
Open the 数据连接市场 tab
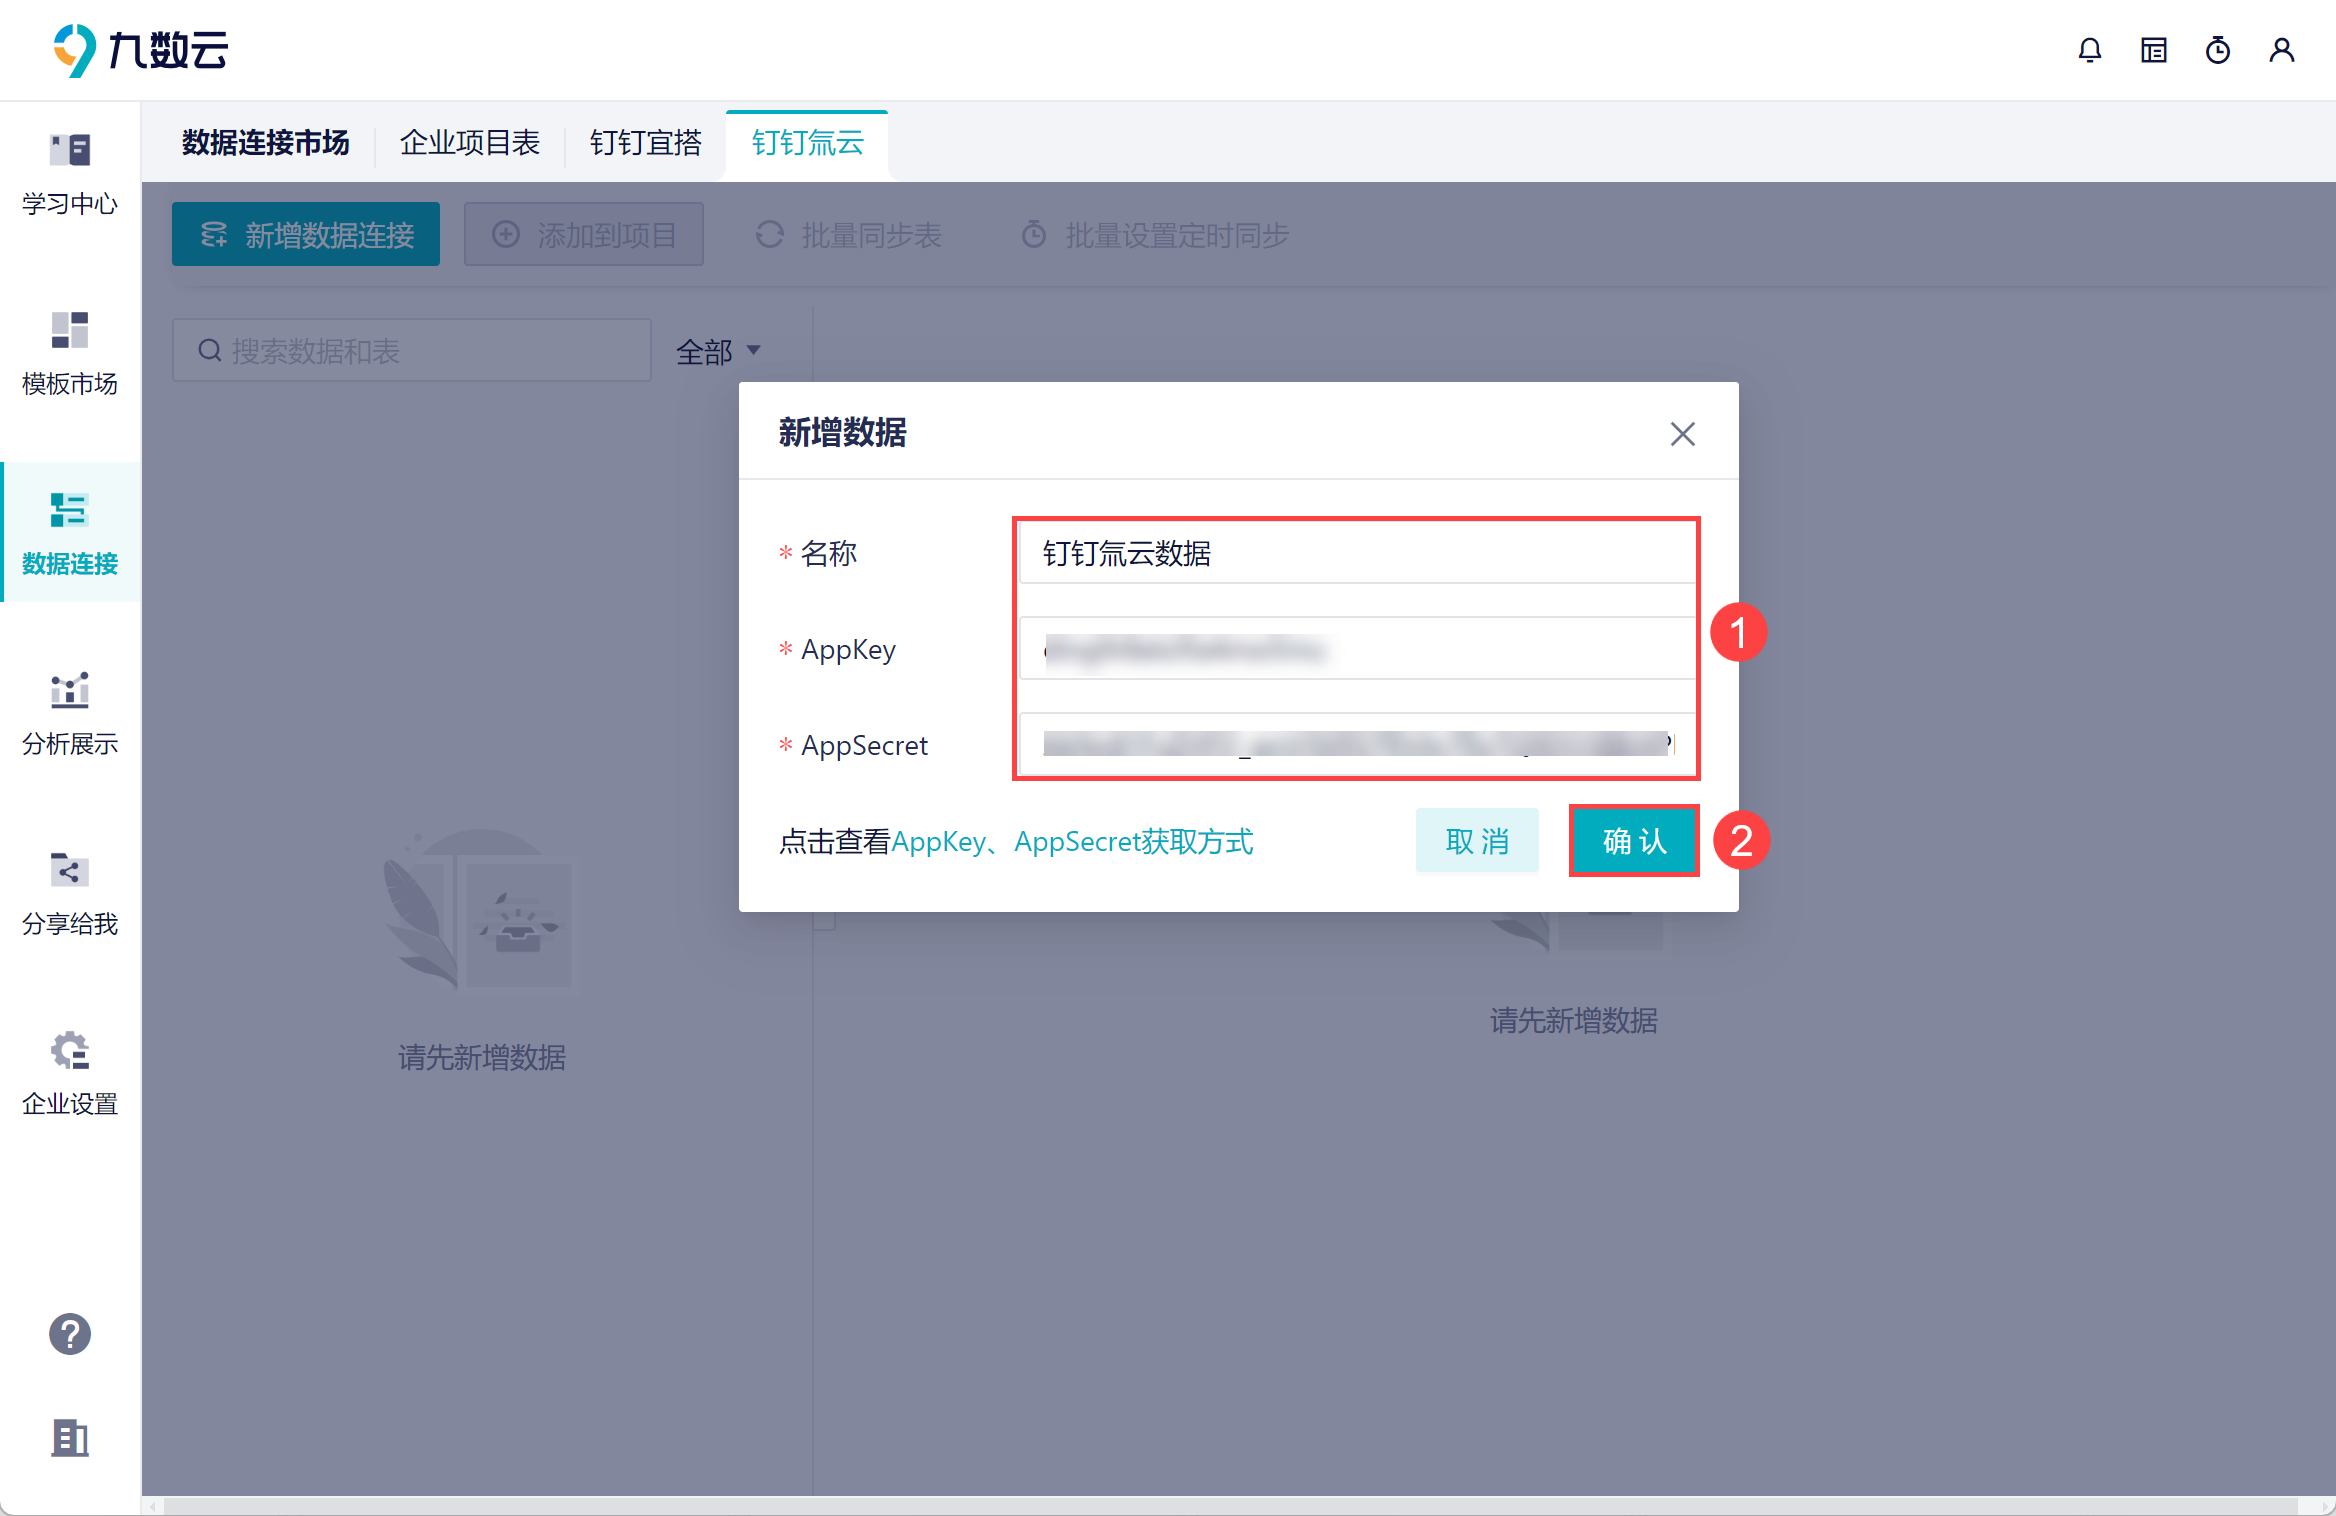(x=265, y=143)
